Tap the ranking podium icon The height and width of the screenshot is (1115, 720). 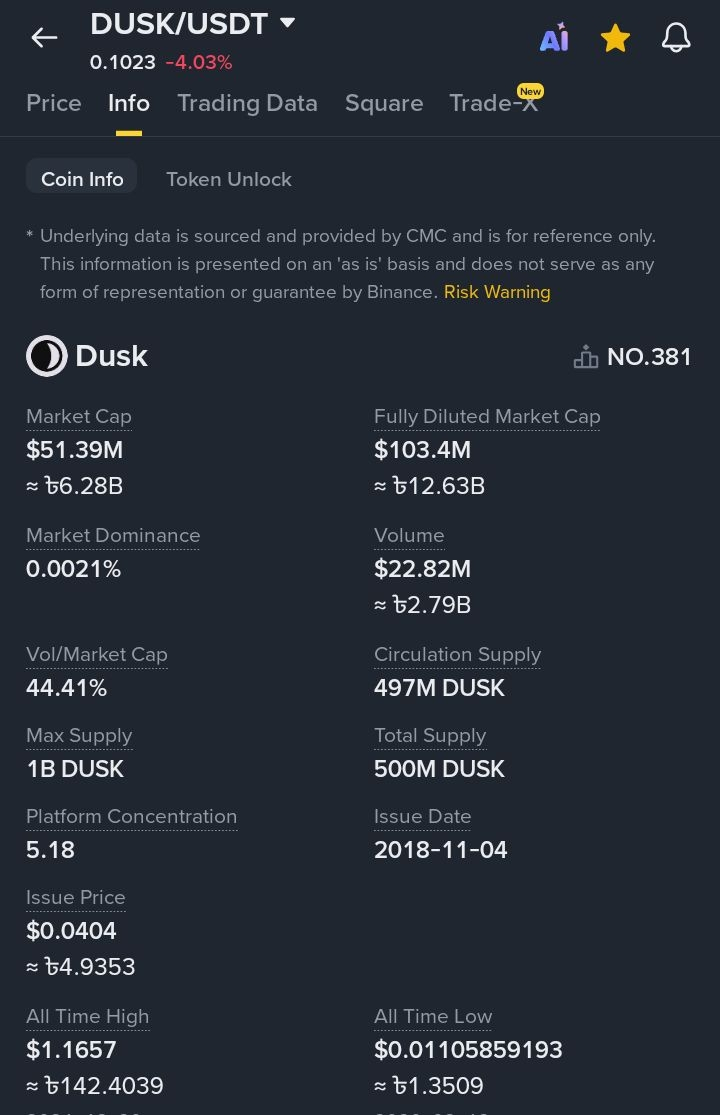tap(586, 357)
